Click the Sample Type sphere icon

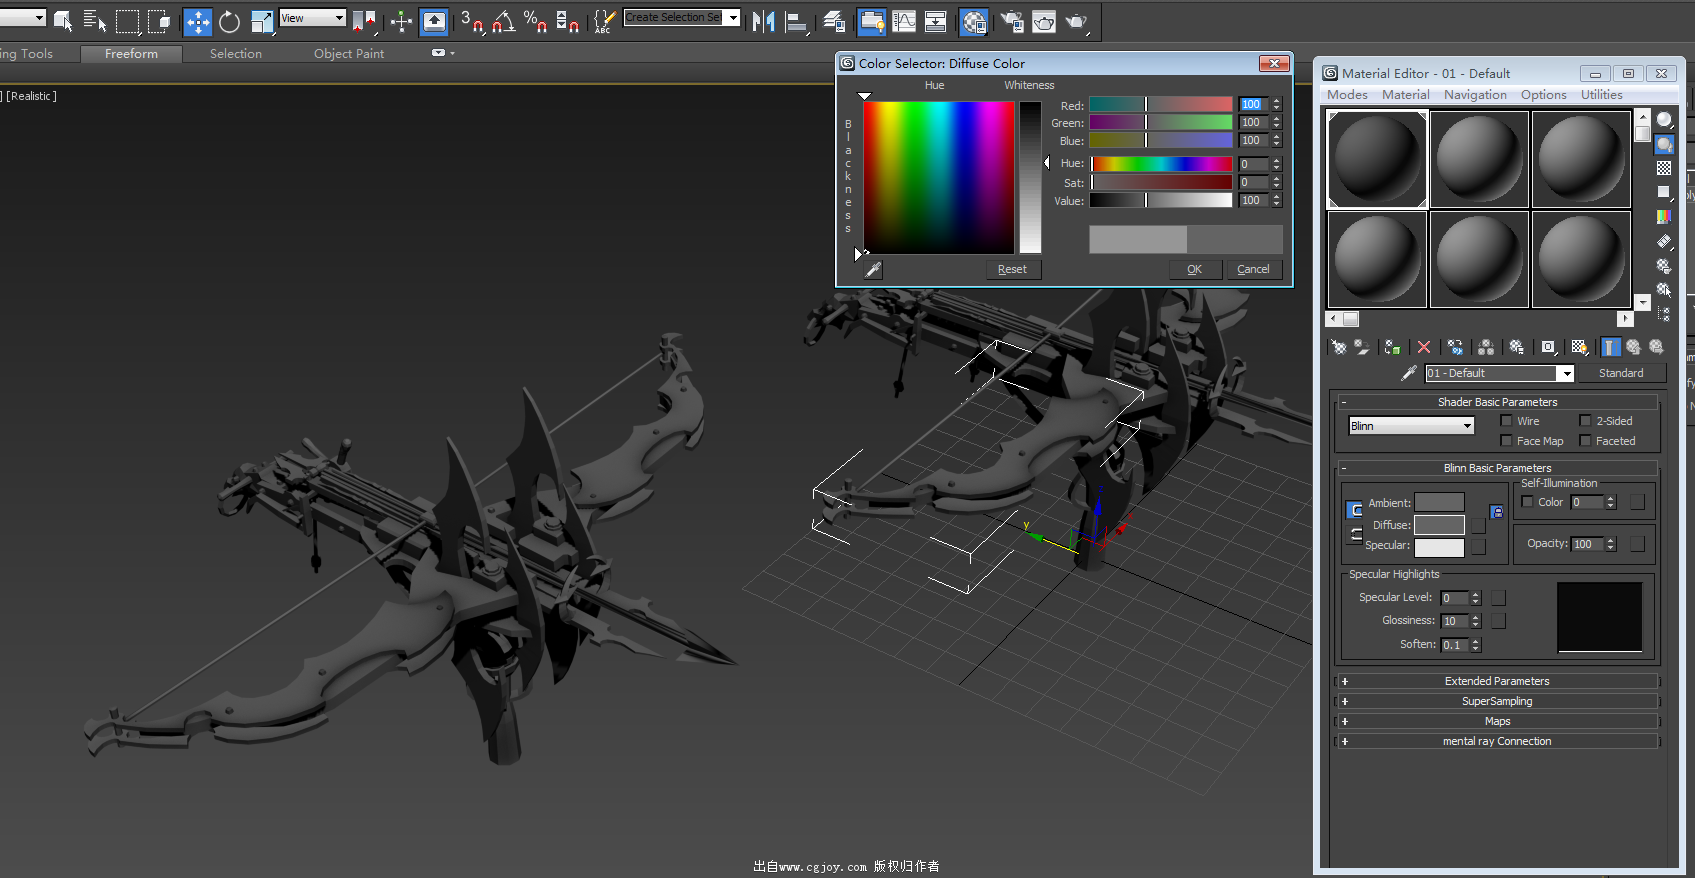(x=1664, y=120)
